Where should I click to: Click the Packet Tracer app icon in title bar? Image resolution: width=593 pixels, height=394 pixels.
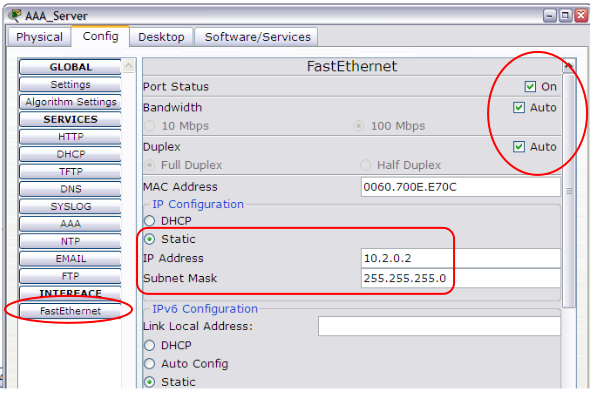pyautogui.click(x=15, y=16)
